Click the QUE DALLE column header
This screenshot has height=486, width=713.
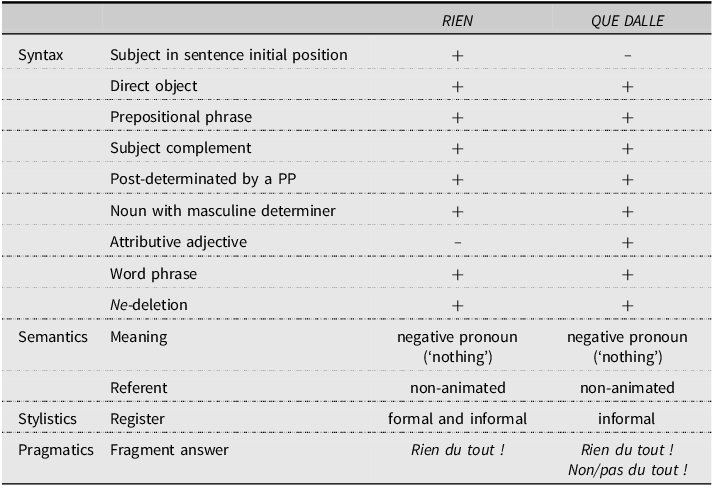pyautogui.click(x=628, y=20)
